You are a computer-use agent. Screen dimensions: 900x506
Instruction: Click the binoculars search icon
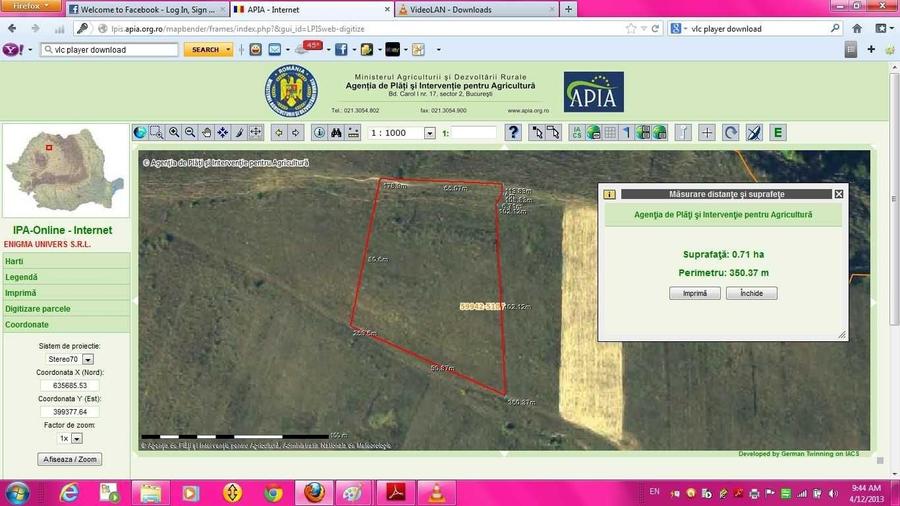pyautogui.click(x=336, y=133)
